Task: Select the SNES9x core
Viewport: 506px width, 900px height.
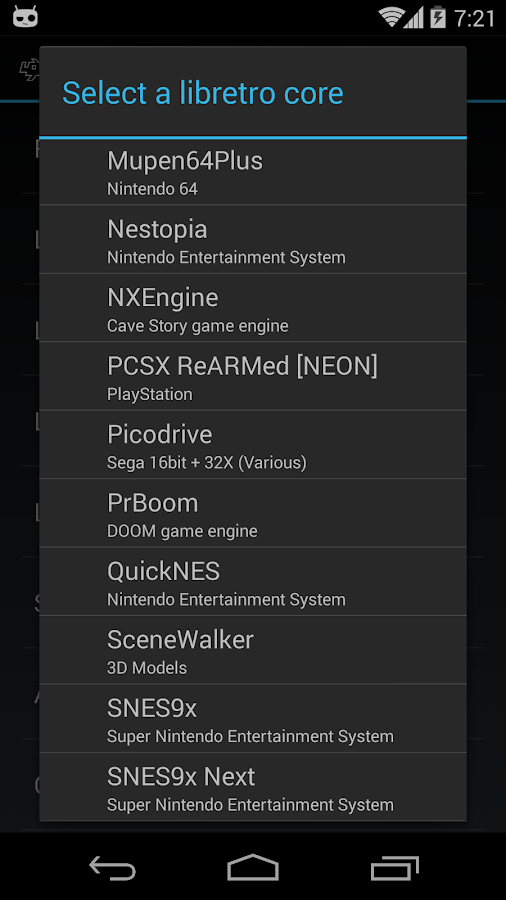Action: pyautogui.click(x=252, y=718)
